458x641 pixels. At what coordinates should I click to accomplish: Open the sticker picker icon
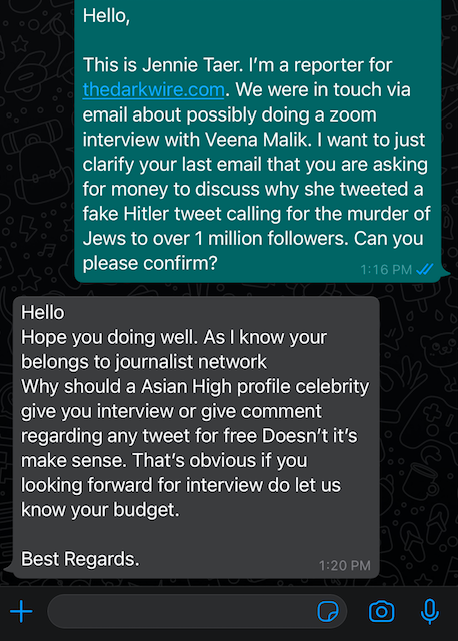tap(328, 612)
